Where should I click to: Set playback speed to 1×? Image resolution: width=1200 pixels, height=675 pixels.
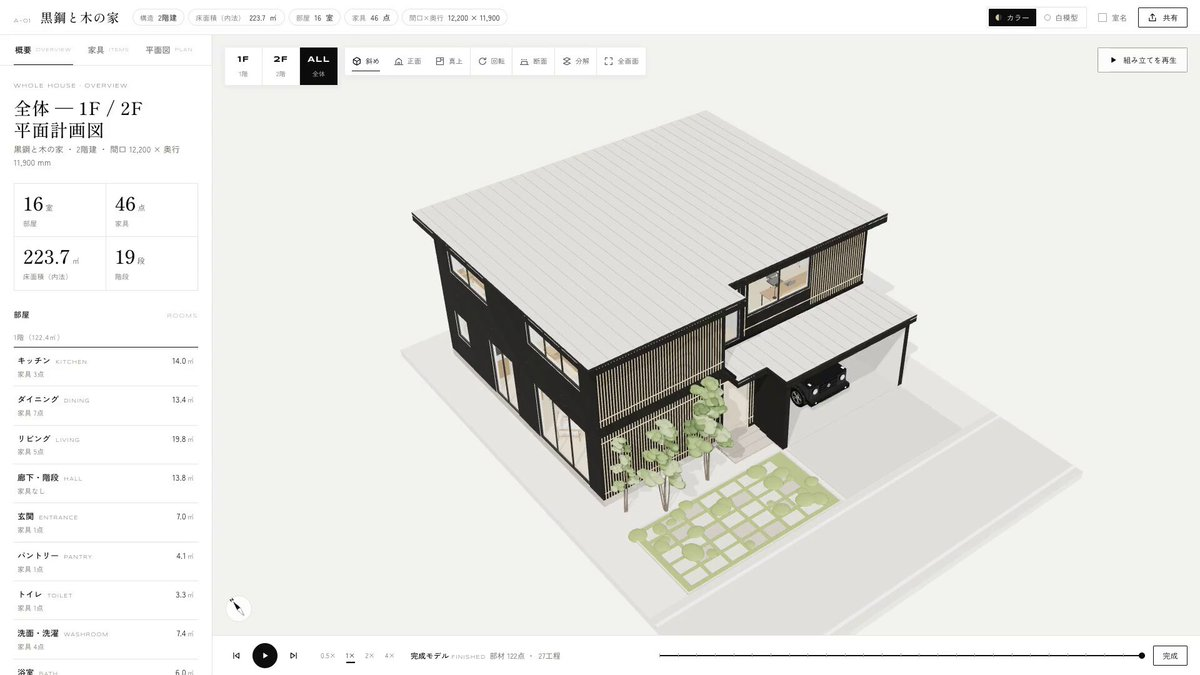[350, 656]
